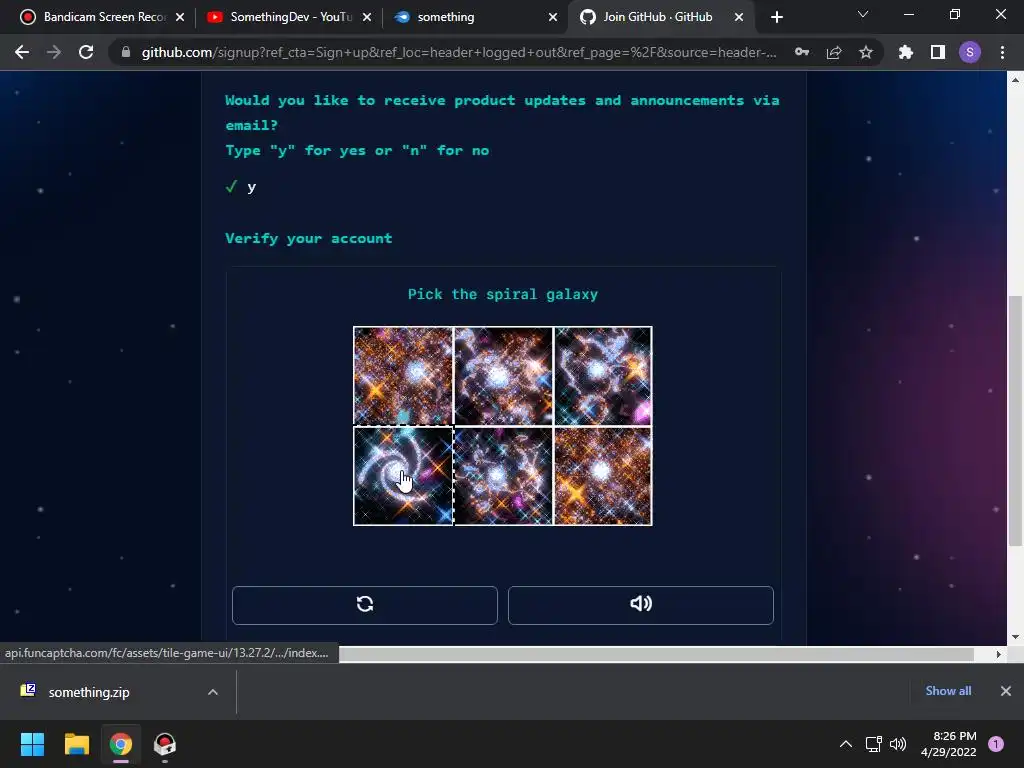Toggle the Chrome side panel icon
This screenshot has width=1024, height=768.
pyautogui.click(x=937, y=52)
